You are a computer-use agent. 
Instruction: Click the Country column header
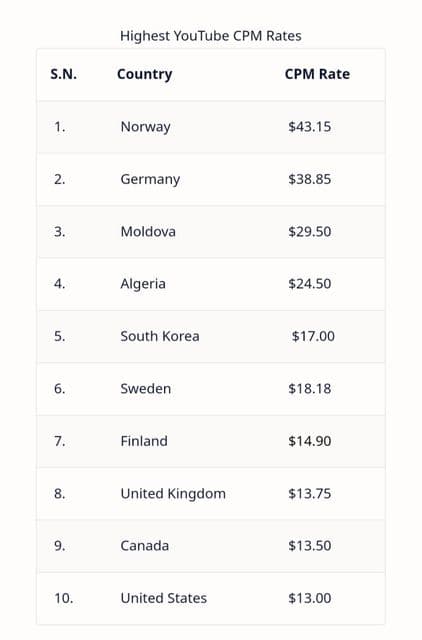(x=144, y=75)
